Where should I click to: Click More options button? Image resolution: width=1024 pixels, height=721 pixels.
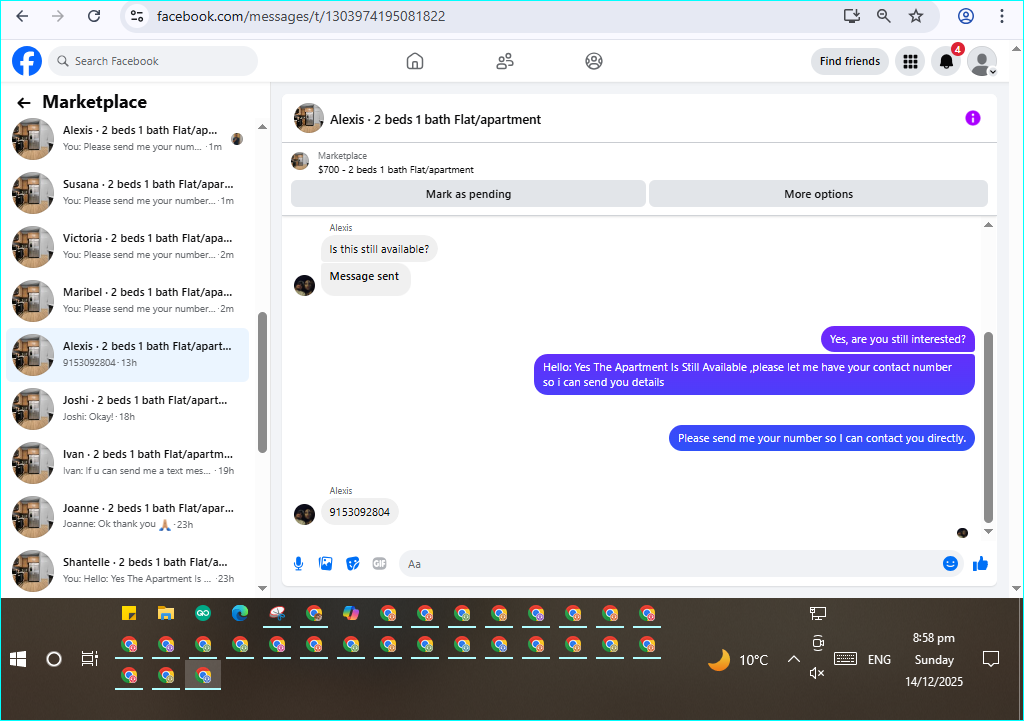[x=818, y=194]
